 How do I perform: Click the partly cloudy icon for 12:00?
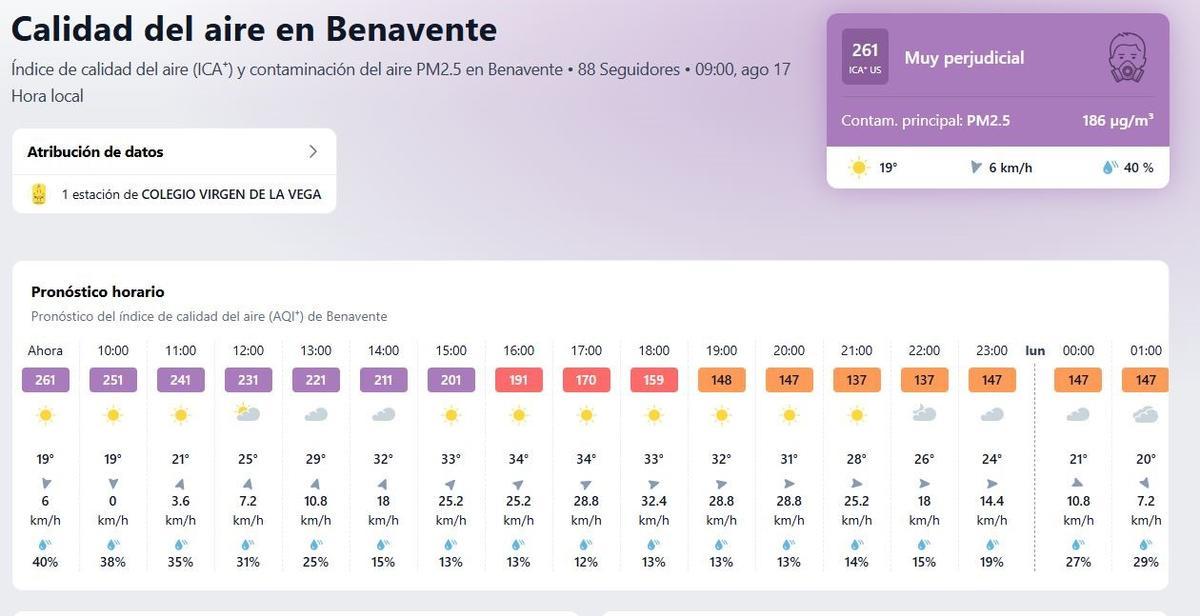(248, 413)
